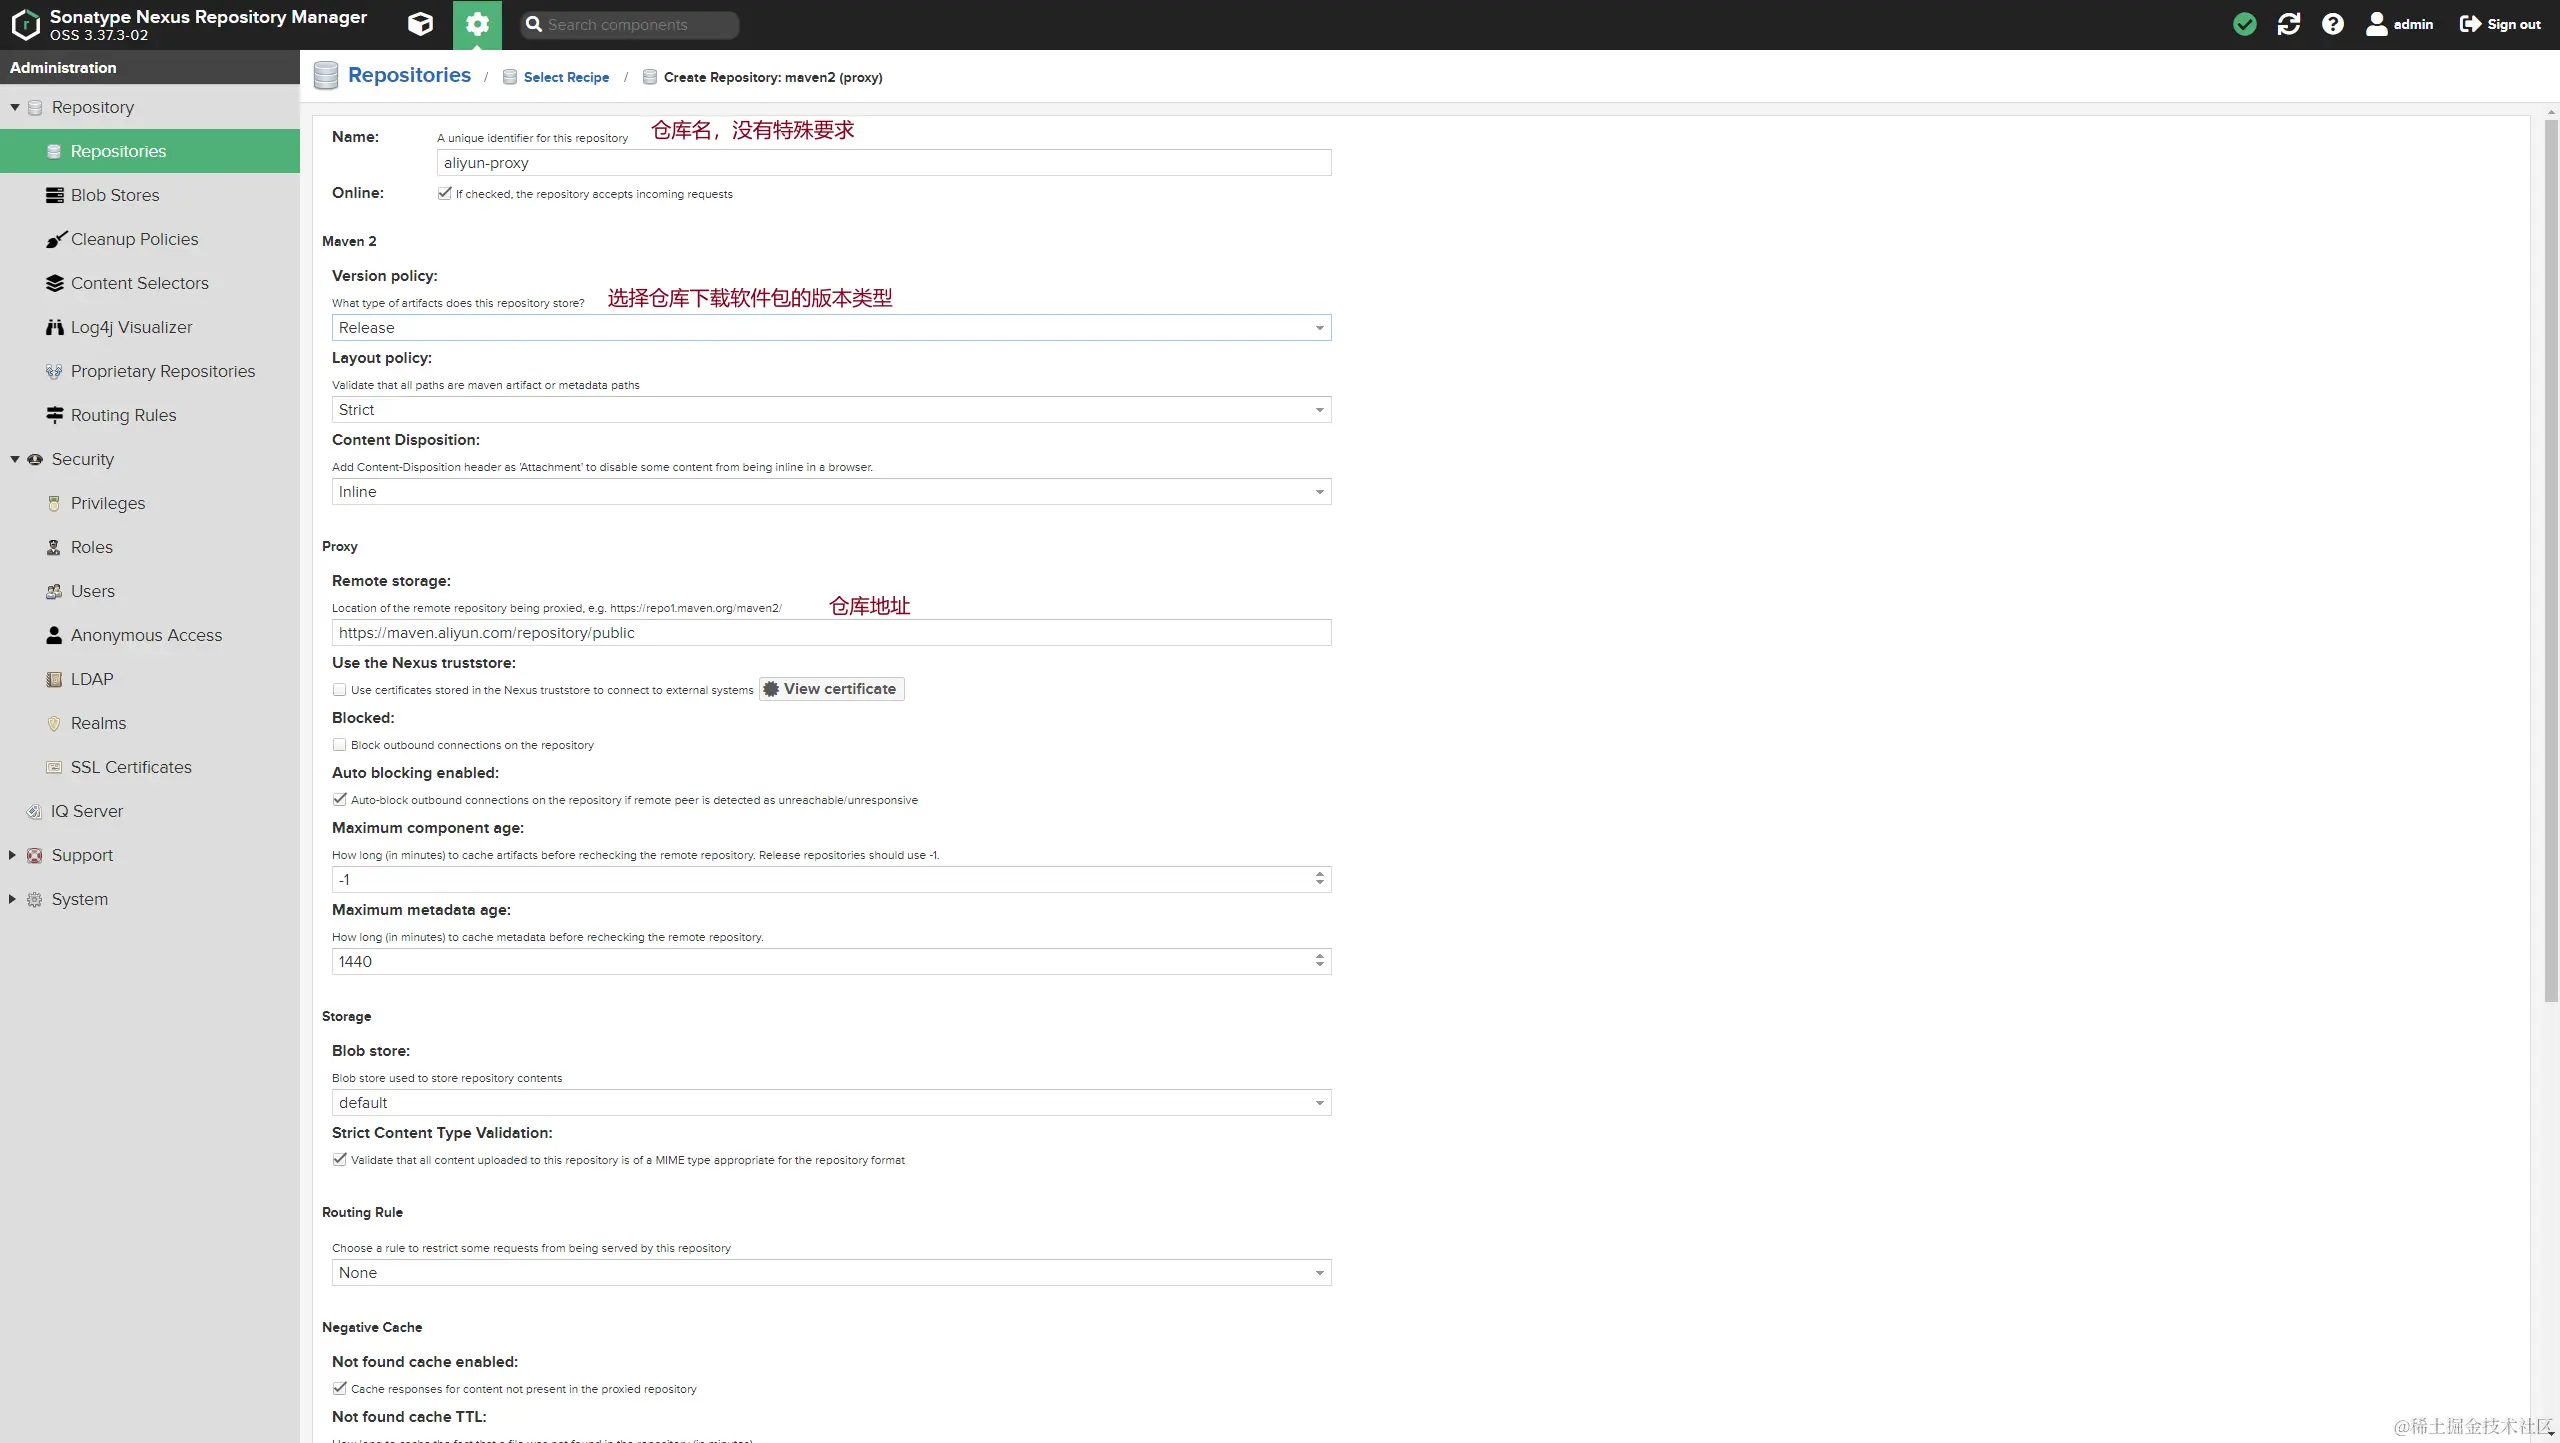Open Blob Stores in sidebar
The height and width of the screenshot is (1443, 2560).
[114, 195]
